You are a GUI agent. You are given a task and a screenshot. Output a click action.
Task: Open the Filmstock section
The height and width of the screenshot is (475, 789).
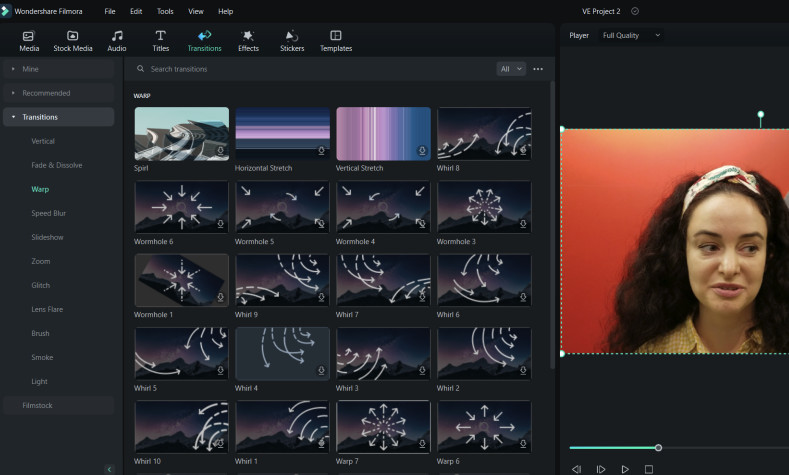58,405
